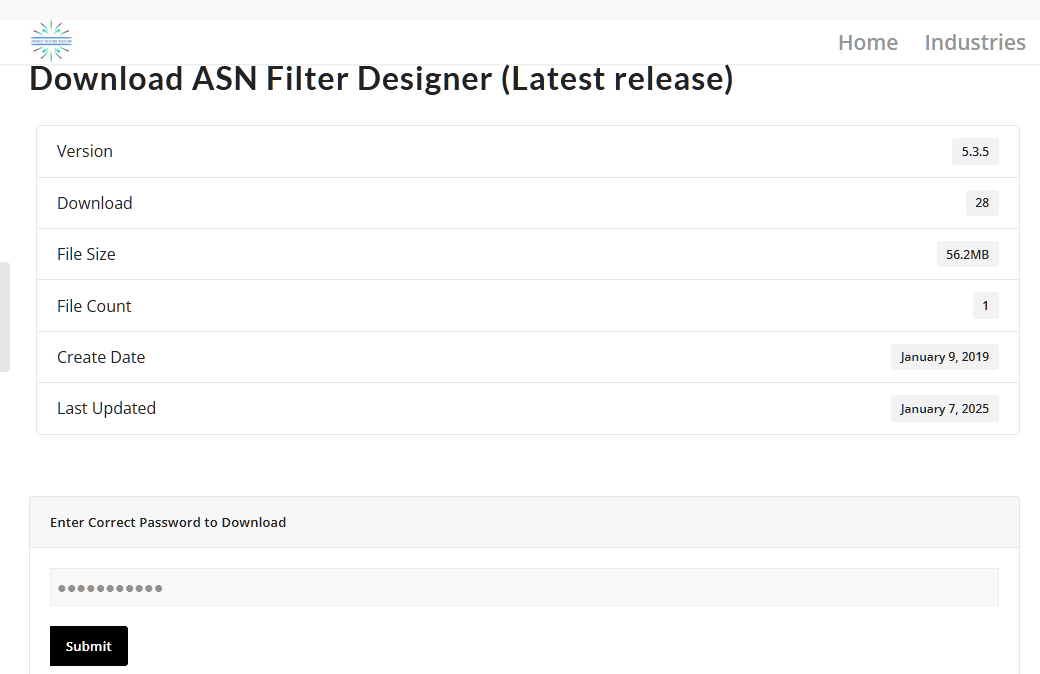This screenshot has width=1040, height=674.
Task: Click the Enter Correct Password to Download header
Action: [168, 522]
